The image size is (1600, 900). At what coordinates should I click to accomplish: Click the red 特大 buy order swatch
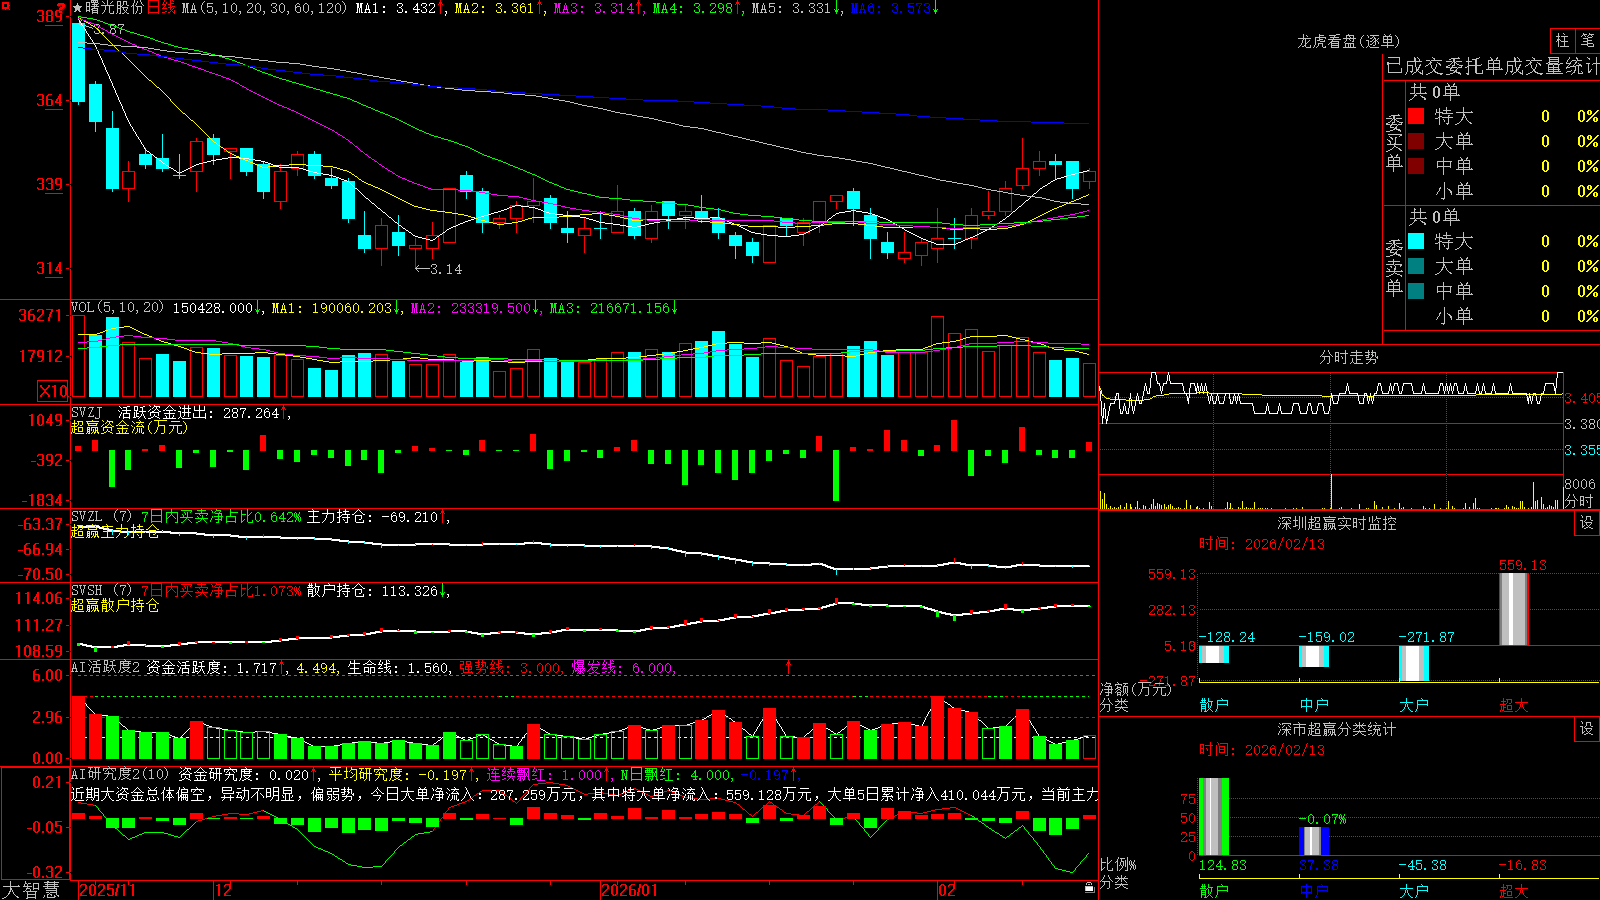point(1416,116)
